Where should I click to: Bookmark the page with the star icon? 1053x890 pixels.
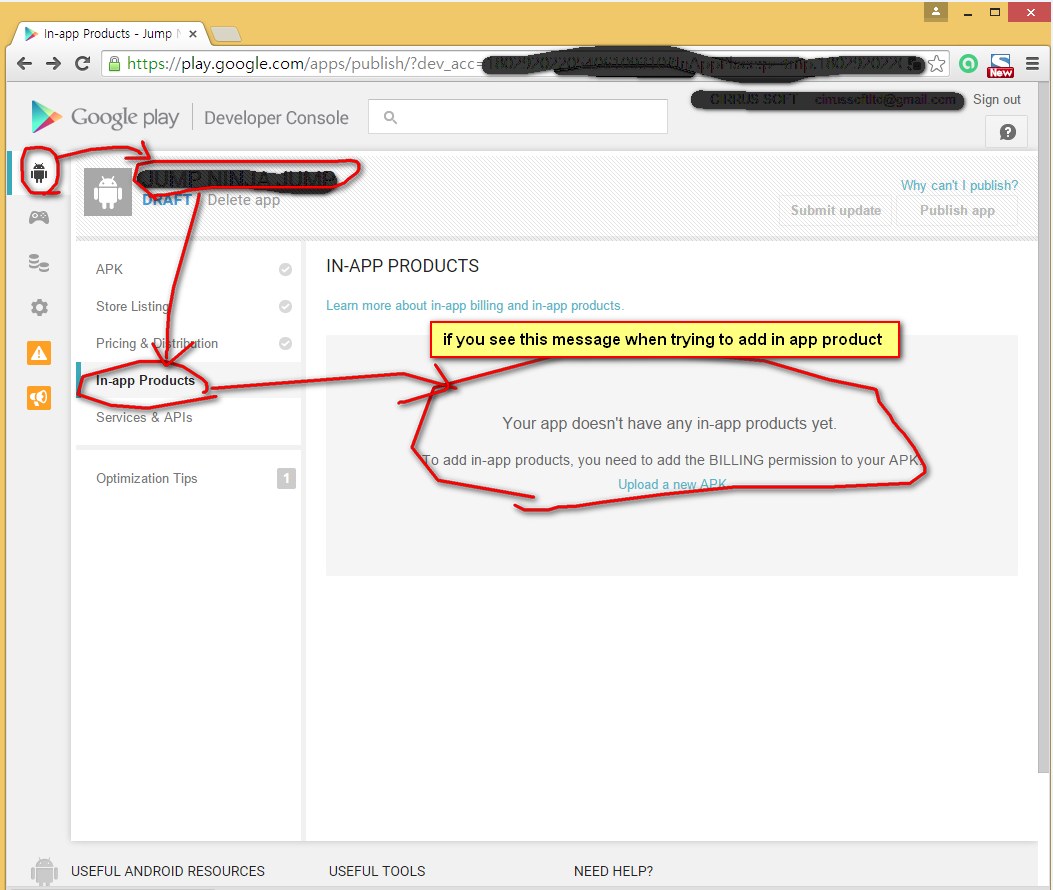936,64
